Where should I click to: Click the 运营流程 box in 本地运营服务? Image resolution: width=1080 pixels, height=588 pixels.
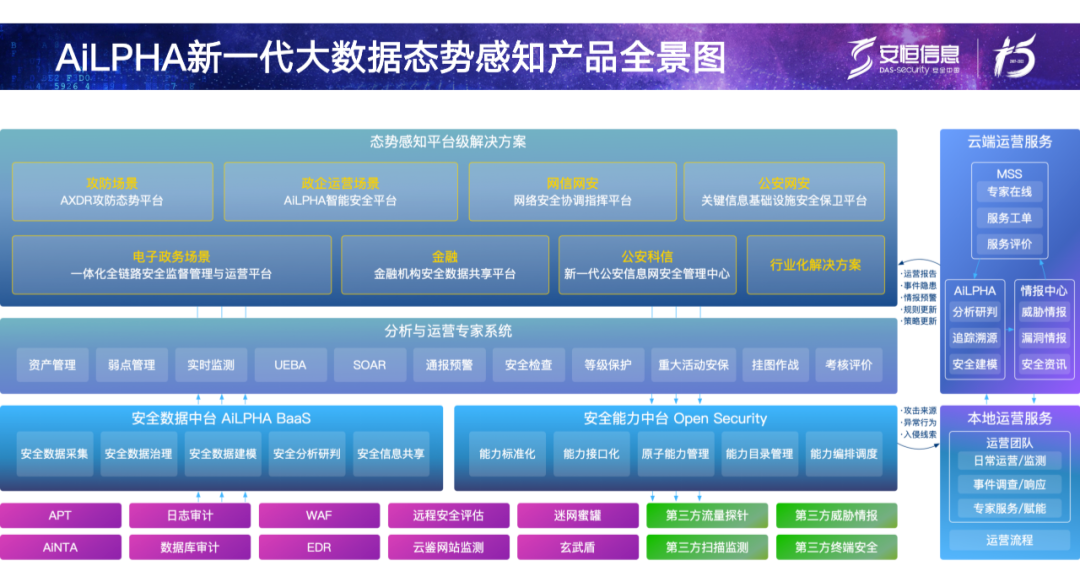(1009, 540)
